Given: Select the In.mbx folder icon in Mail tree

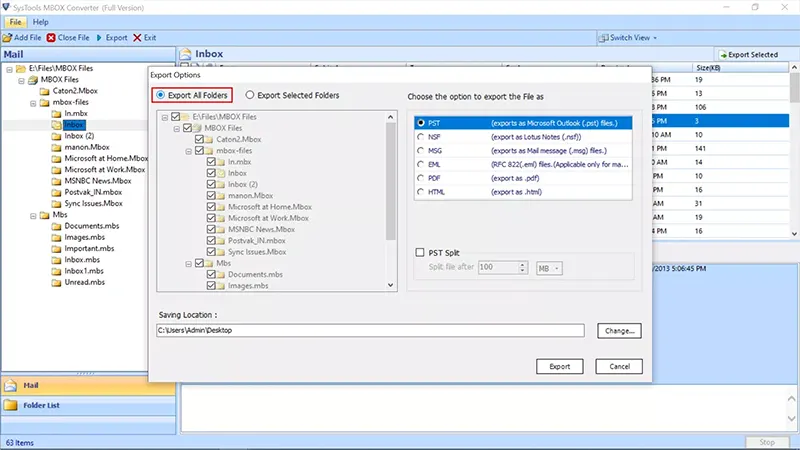Looking at the screenshot, I should [x=56, y=113].
